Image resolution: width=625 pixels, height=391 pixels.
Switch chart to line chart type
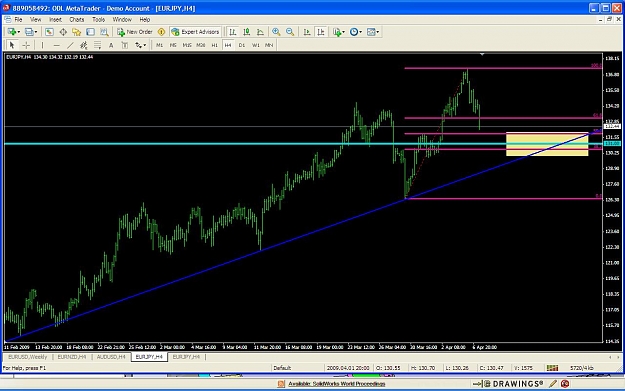(260, 32)
